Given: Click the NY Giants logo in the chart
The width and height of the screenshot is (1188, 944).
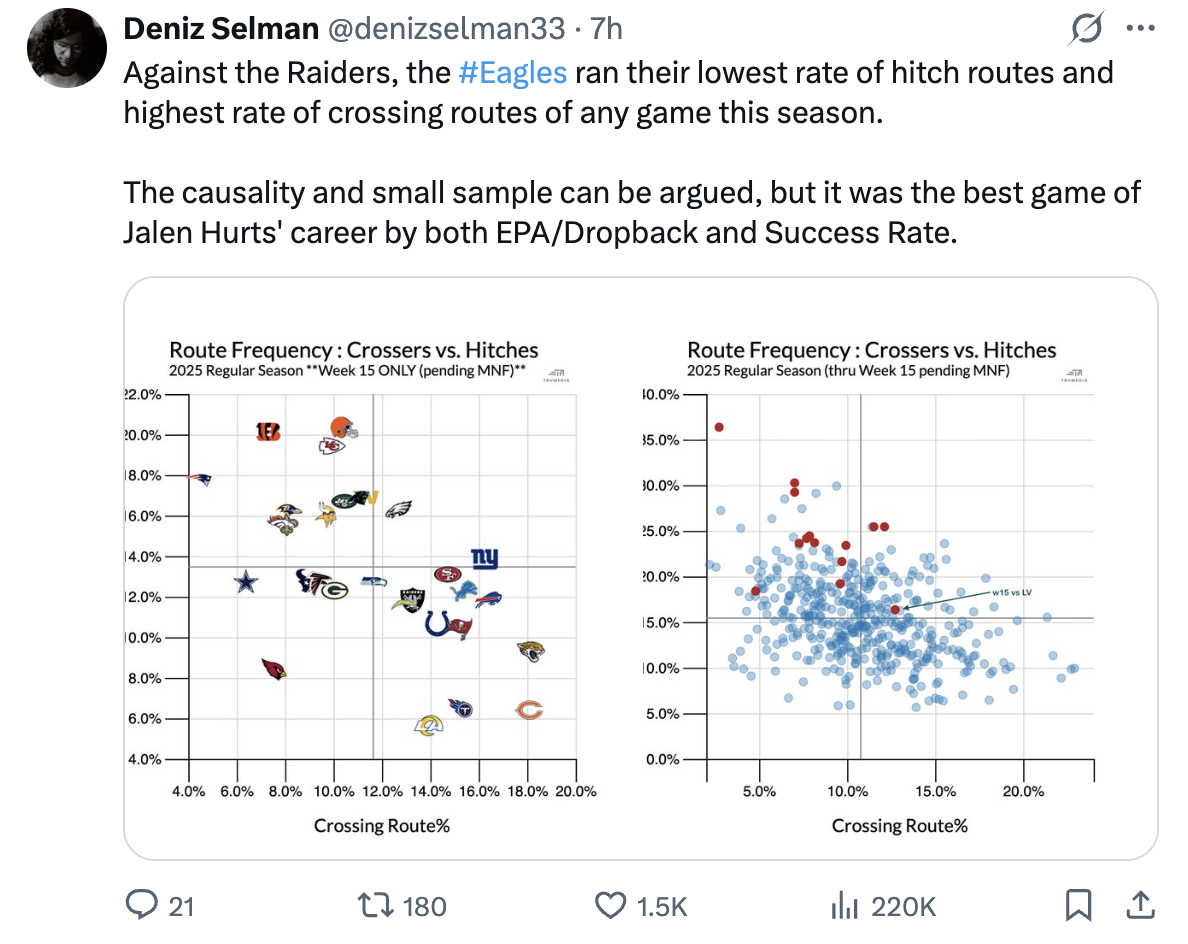Looking at the screenshot, I should pyautogui.click(x=484, y=558).
